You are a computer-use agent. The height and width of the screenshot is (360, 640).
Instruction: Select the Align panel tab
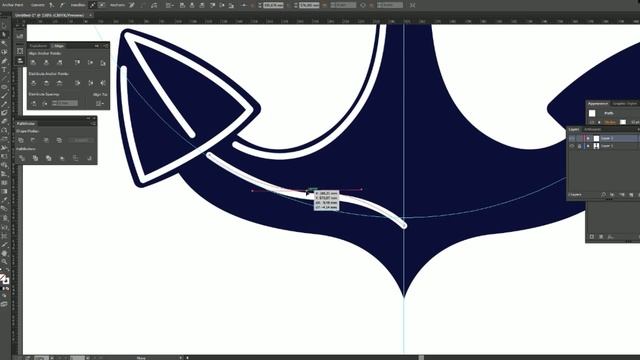click(59, 46)
